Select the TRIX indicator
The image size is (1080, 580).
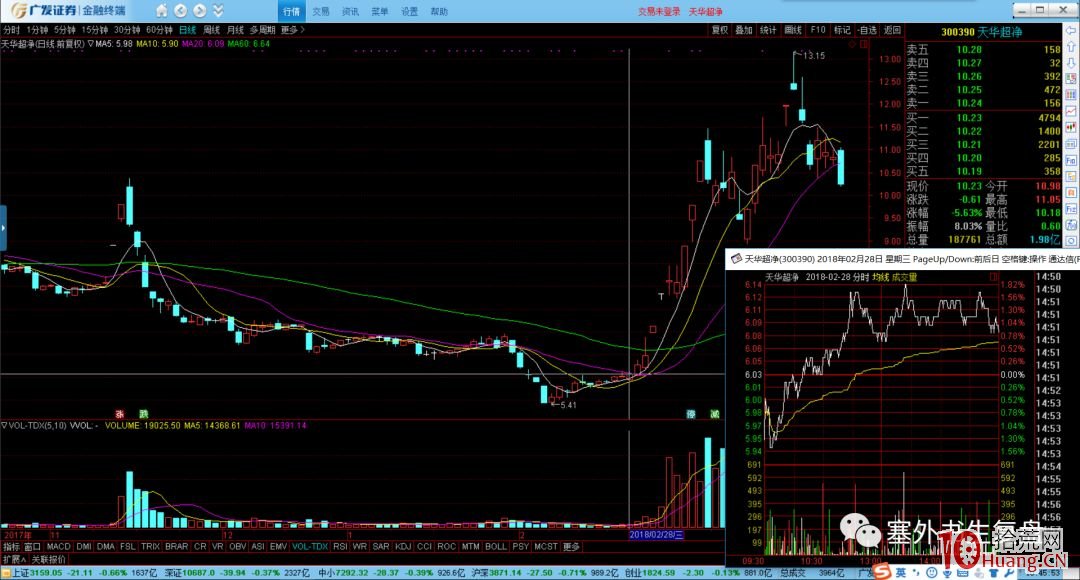click(x=150, y=546)
